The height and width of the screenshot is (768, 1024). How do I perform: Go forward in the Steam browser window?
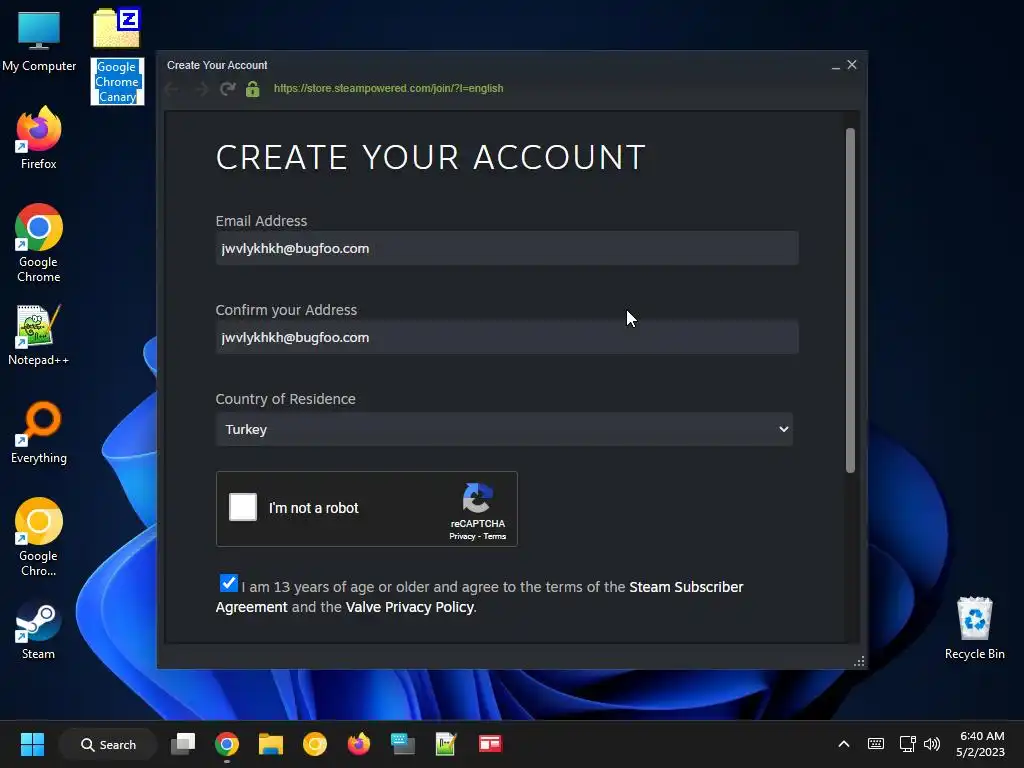point(201,89)
